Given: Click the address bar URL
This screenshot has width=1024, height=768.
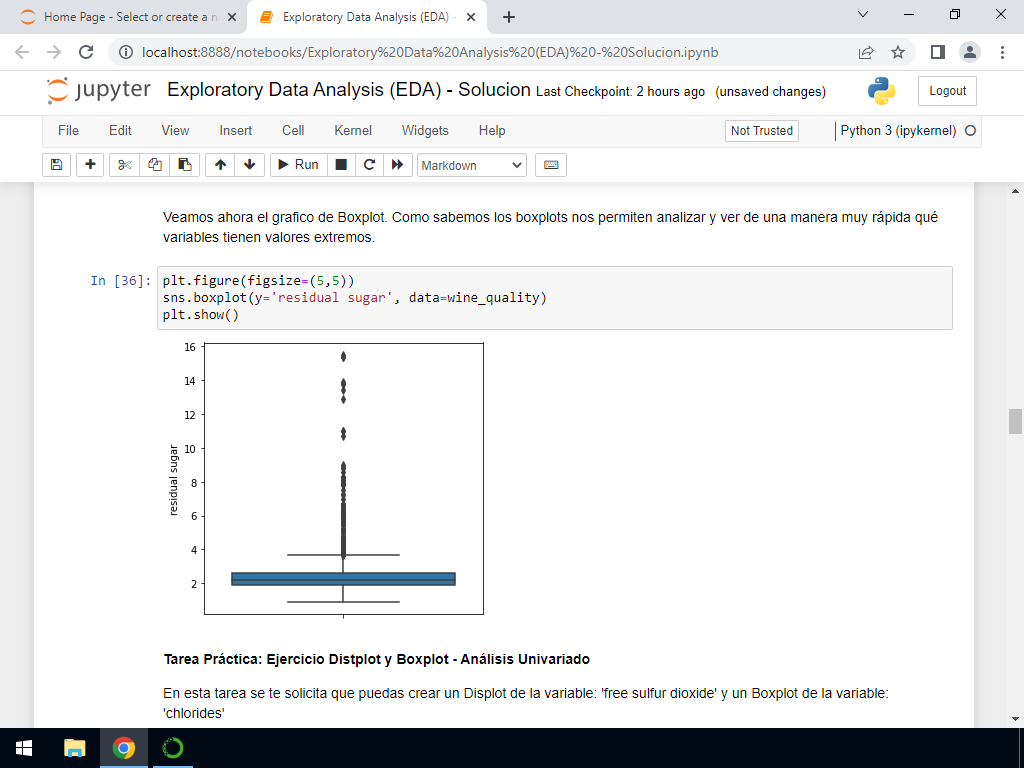Looking at the screenshot, I should tap(430, 52).
